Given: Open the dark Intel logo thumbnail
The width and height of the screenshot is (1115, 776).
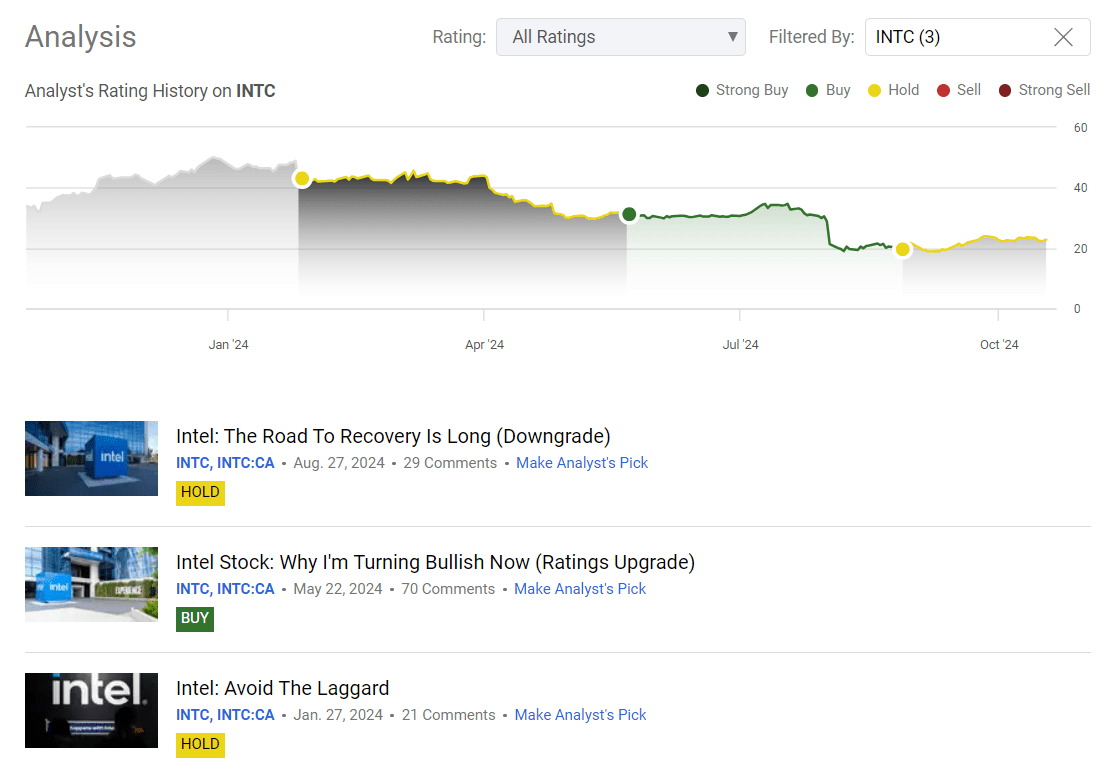Looking at the screenshot, I should coord(91,710).
